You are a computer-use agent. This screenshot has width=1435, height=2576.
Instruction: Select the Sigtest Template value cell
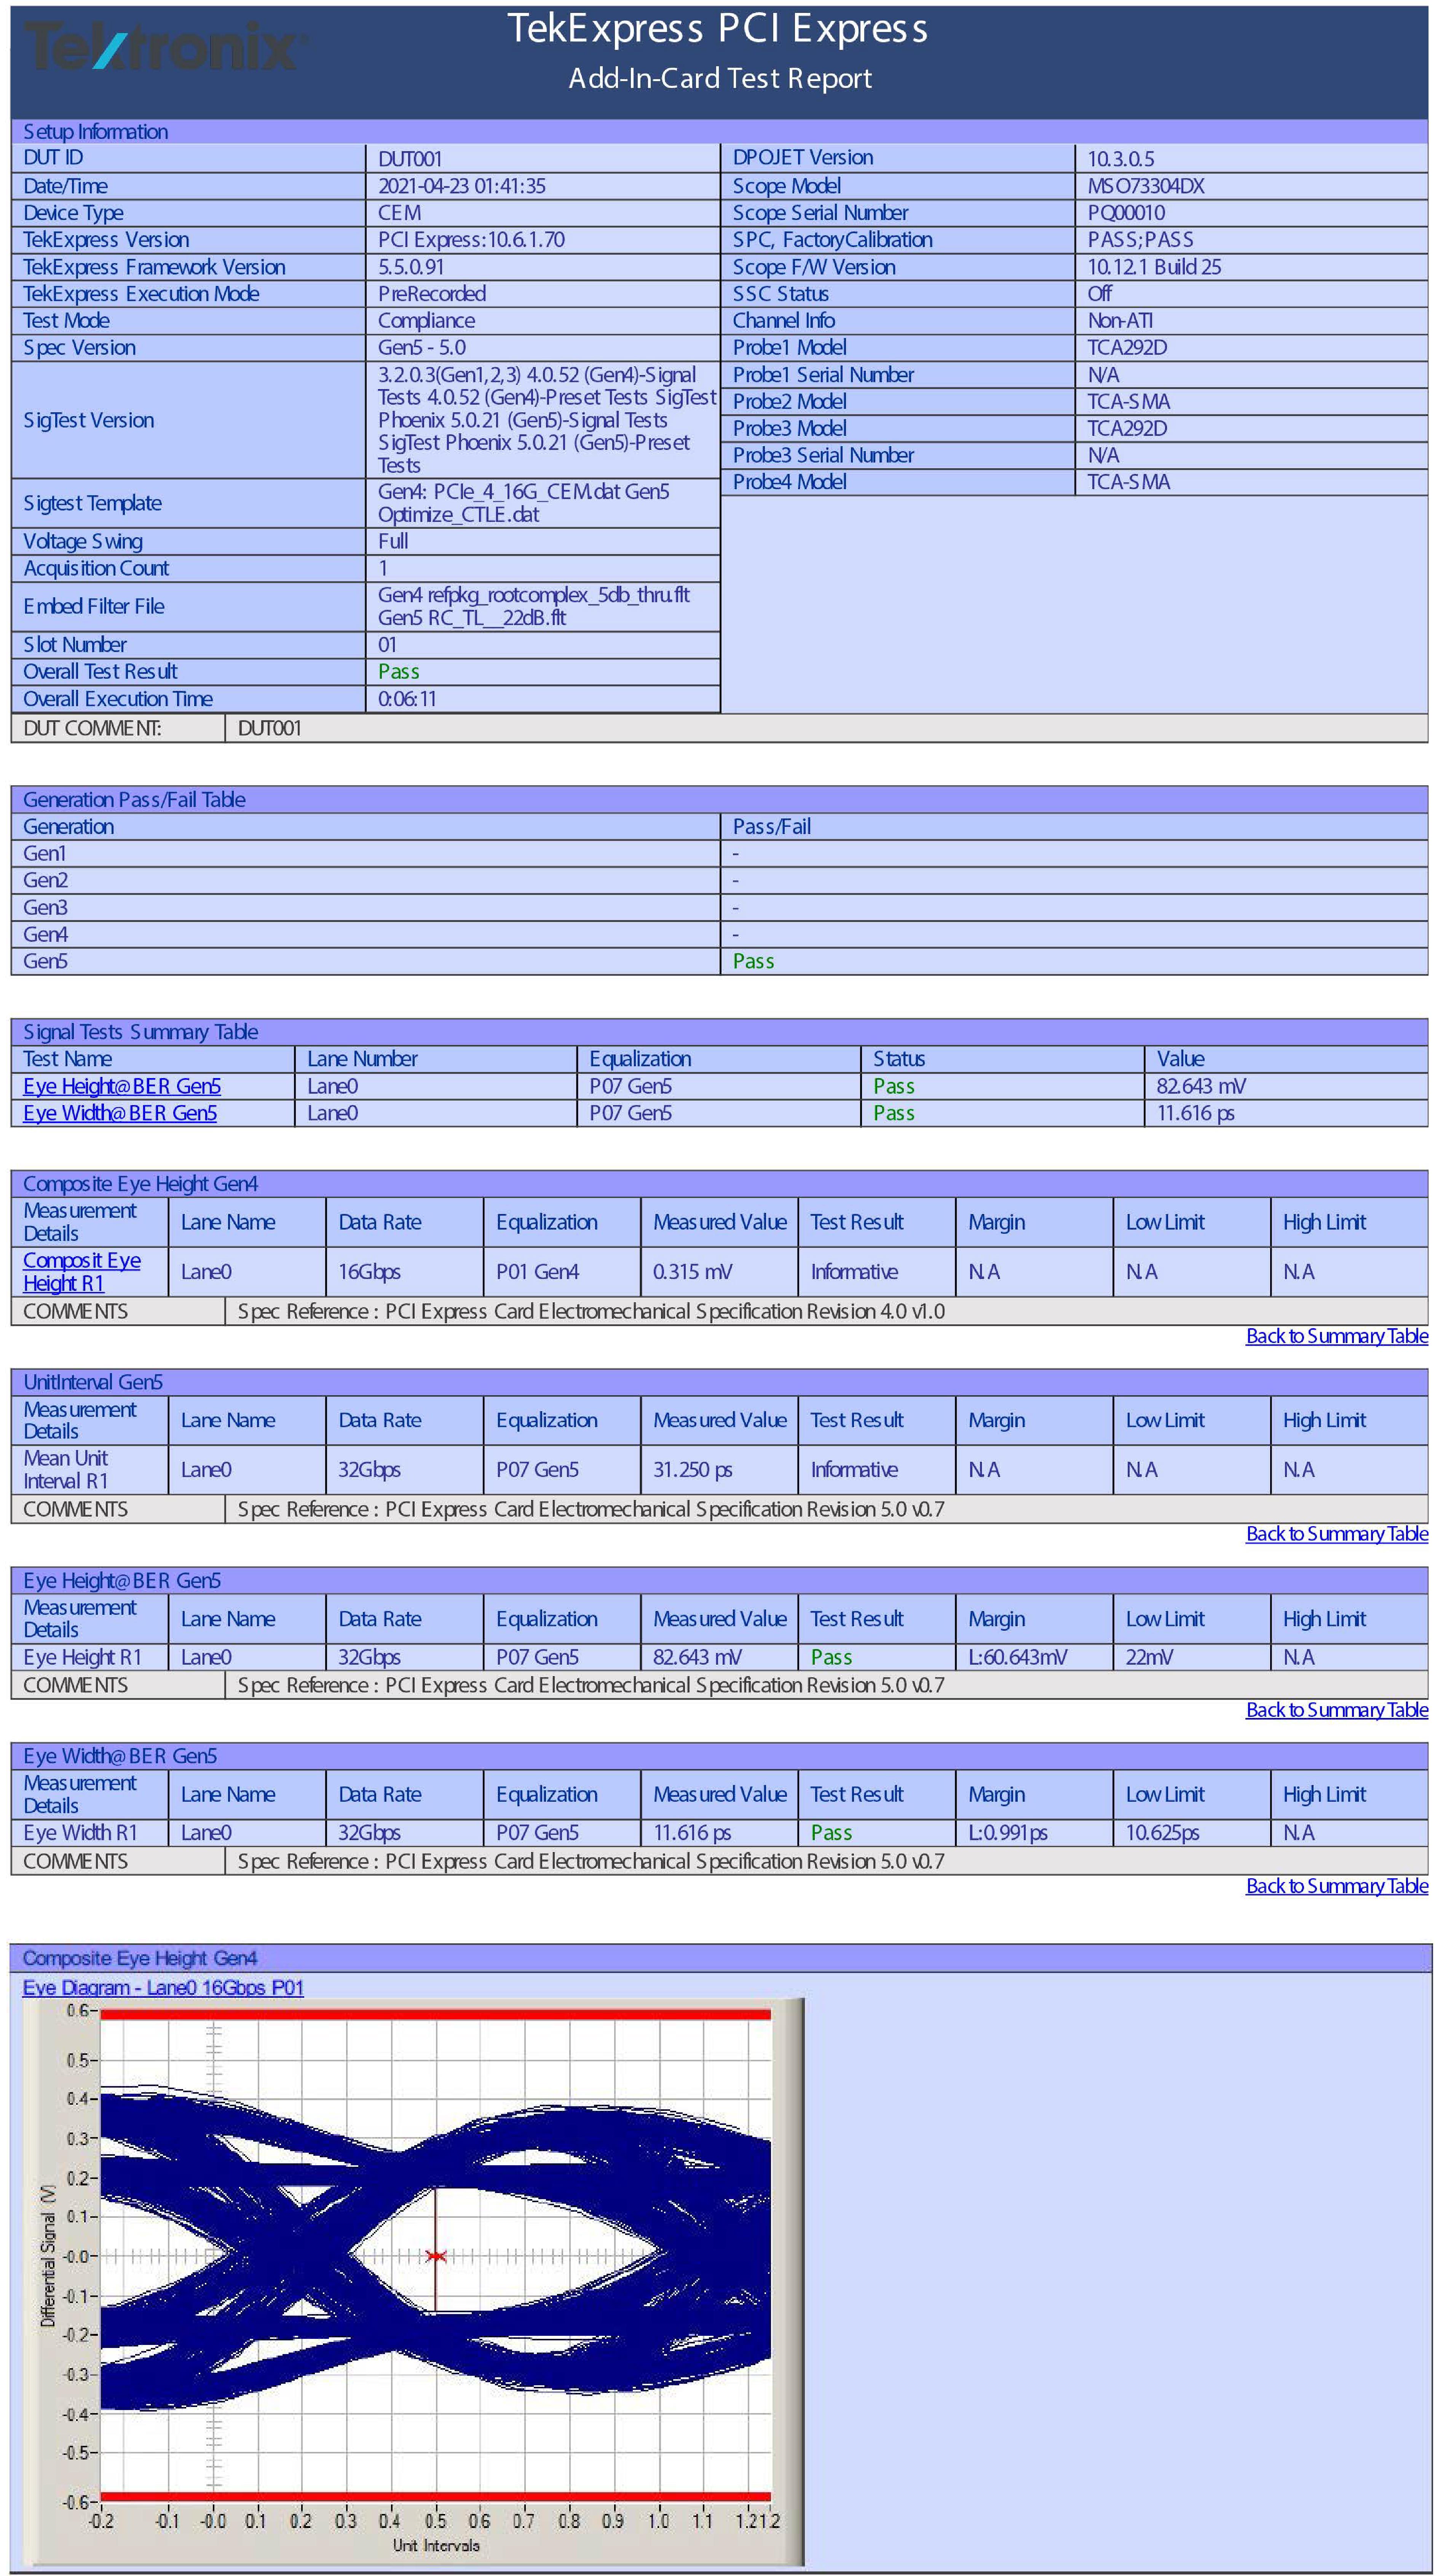click(543, 503)
